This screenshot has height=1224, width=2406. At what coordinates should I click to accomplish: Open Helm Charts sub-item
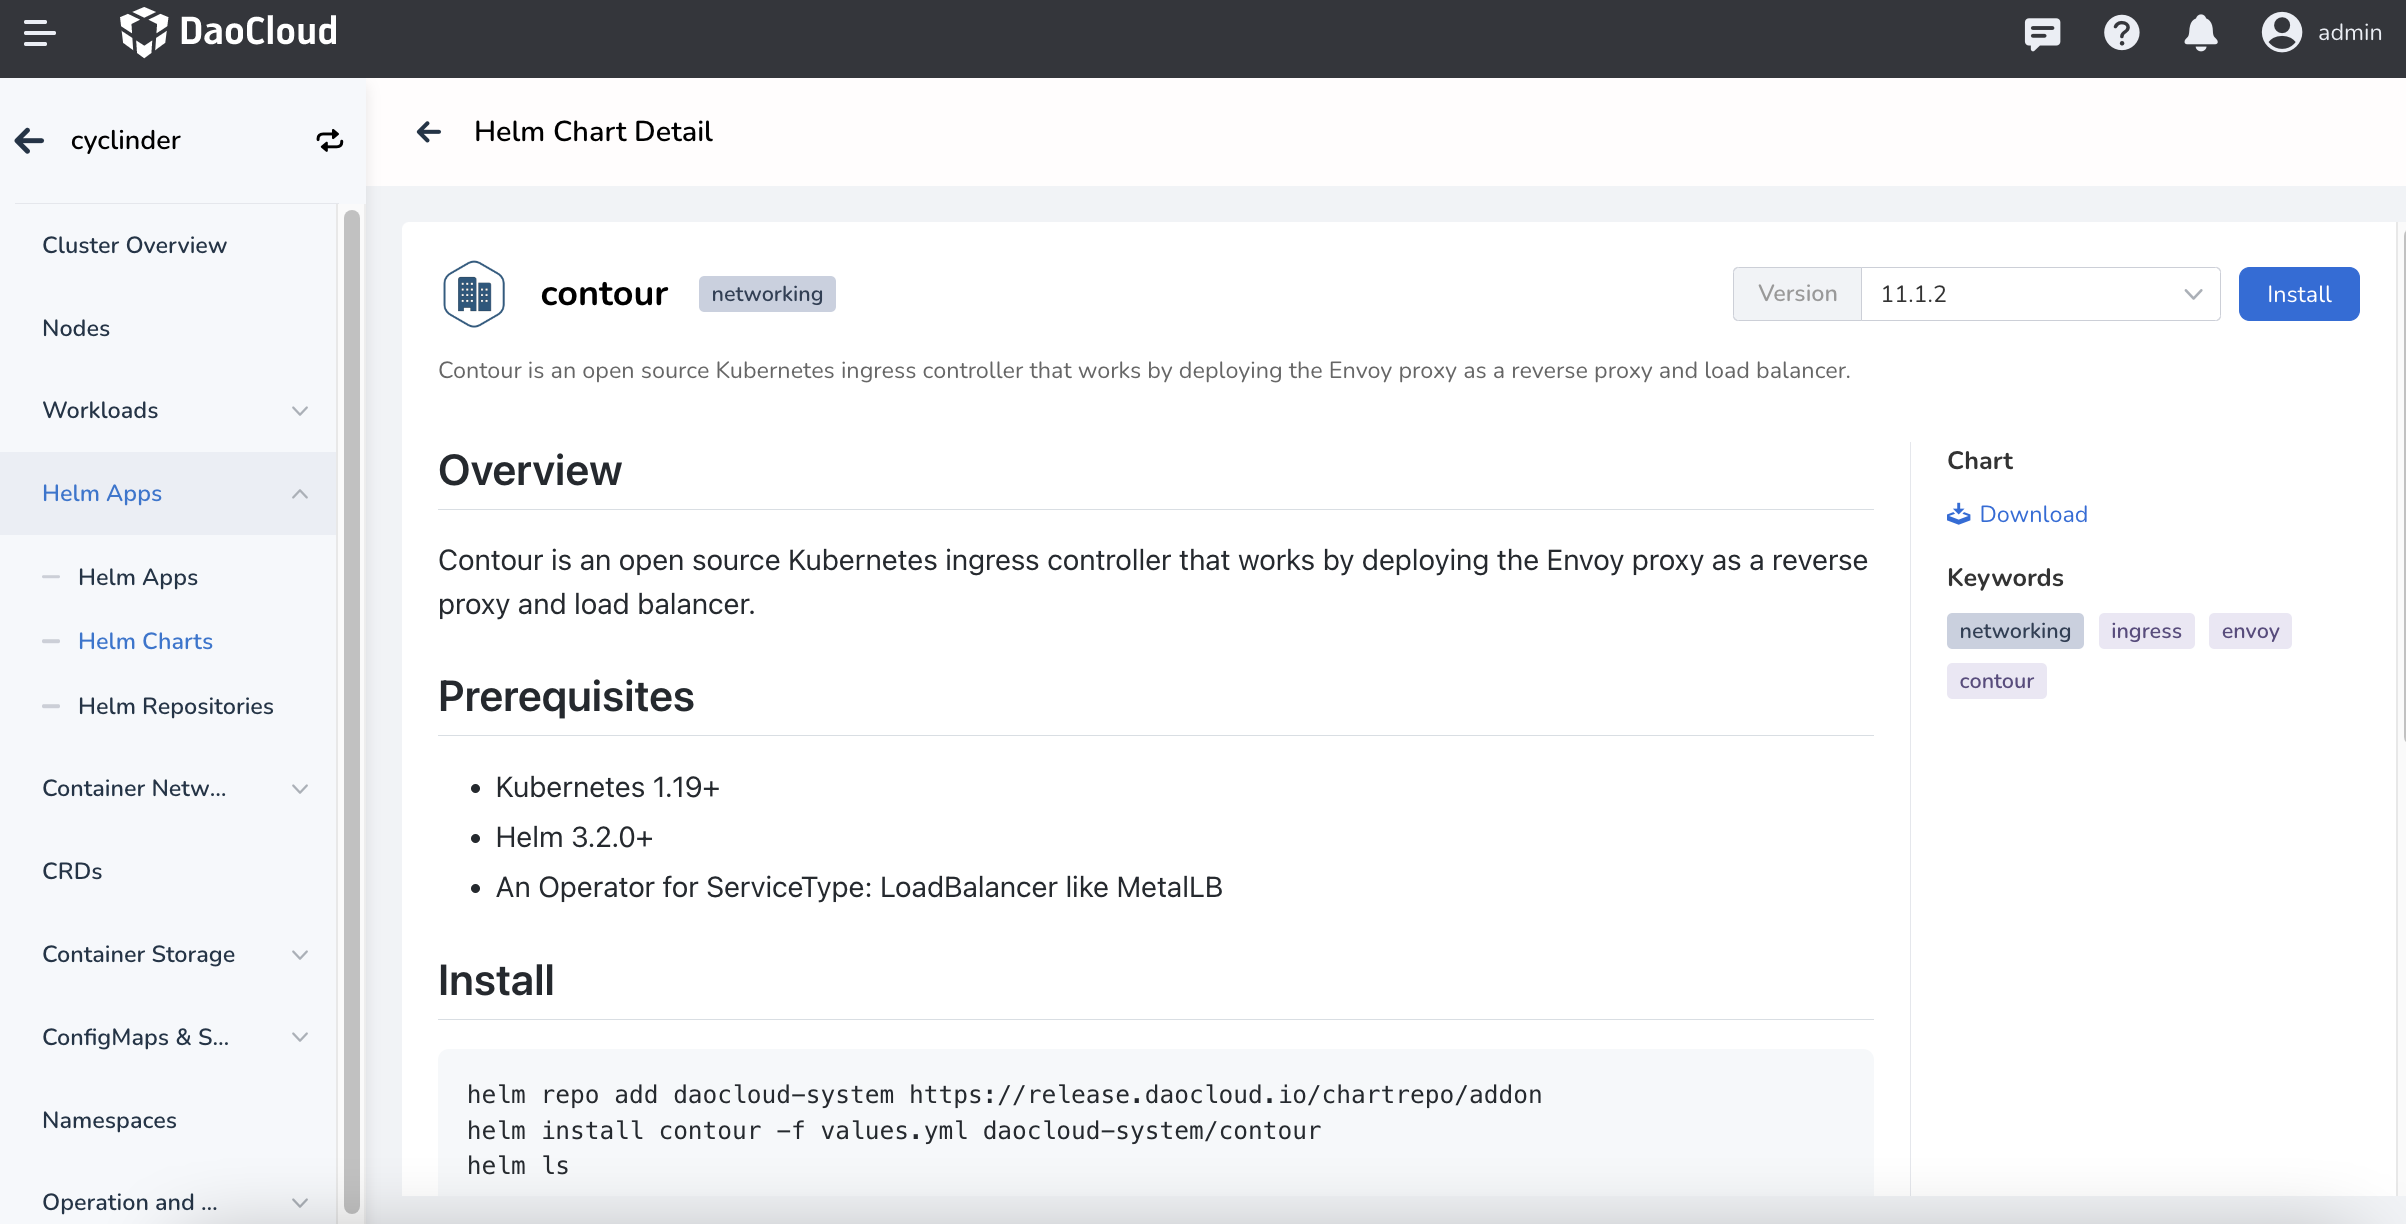pyautogui.click(x=145, y=641)
